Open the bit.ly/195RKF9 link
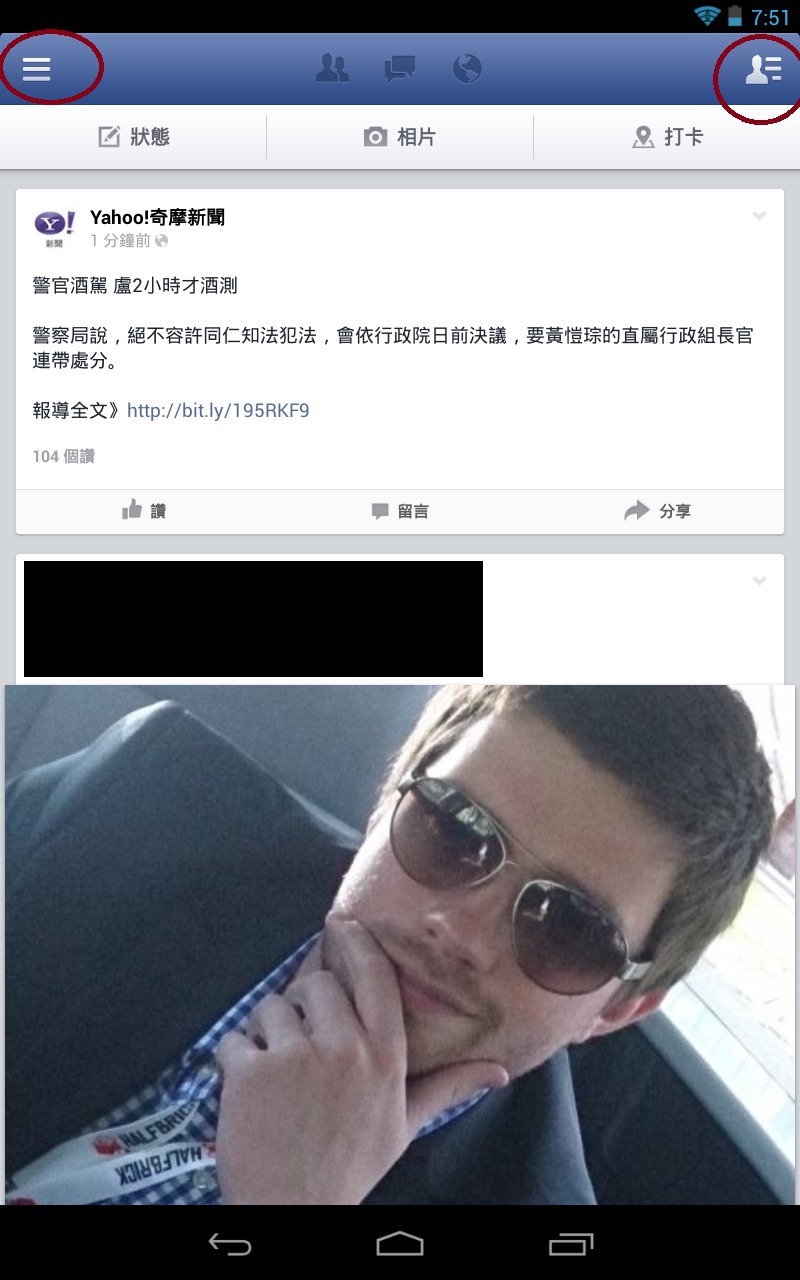 218,411
